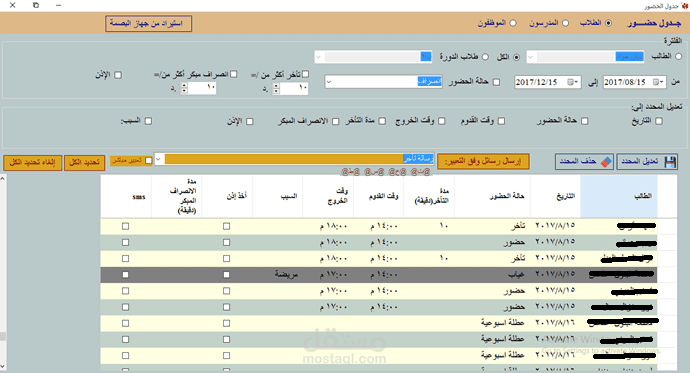
Task: Sort by the التاريخ column header
Action: 555,196
